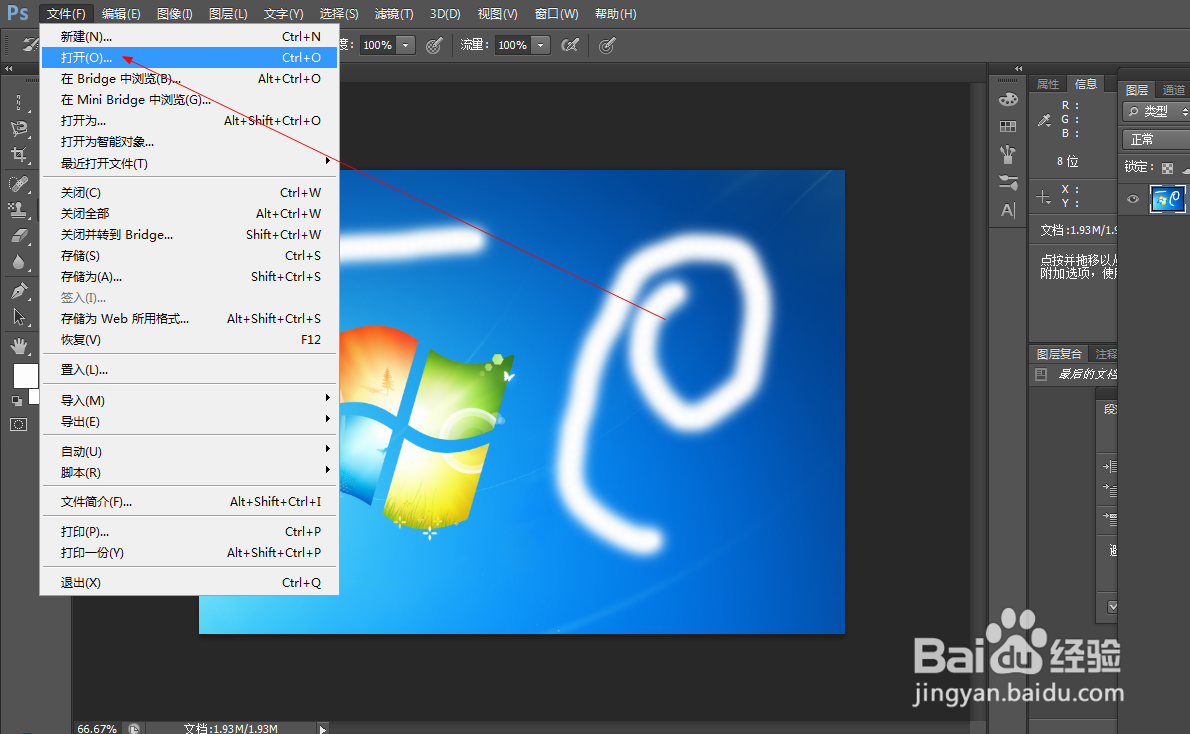Screen dimensions: 1190x734
Task: Click crosshair coordinates icon in Info panel
Action: click(x=1044, y=197)
